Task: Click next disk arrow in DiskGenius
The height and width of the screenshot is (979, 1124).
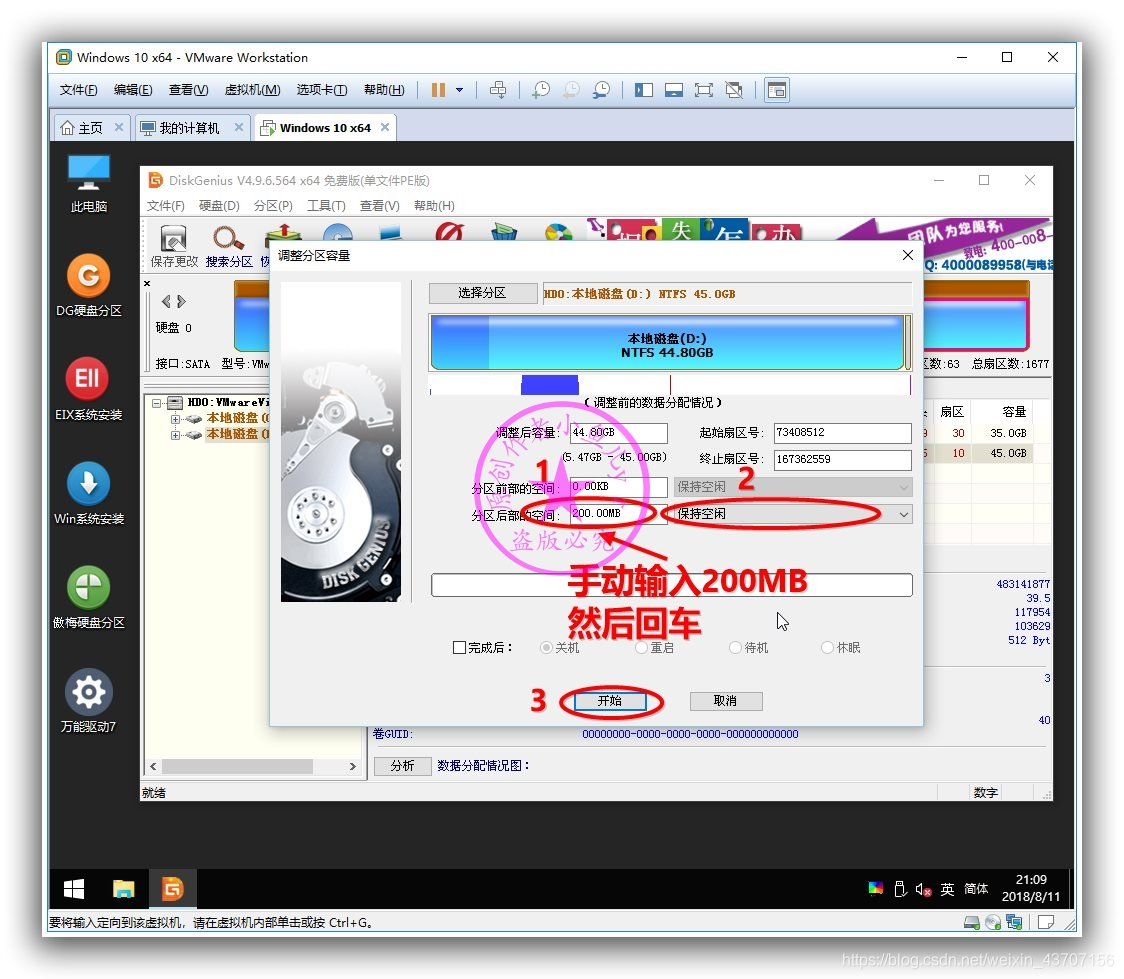Action: point(181,301)
